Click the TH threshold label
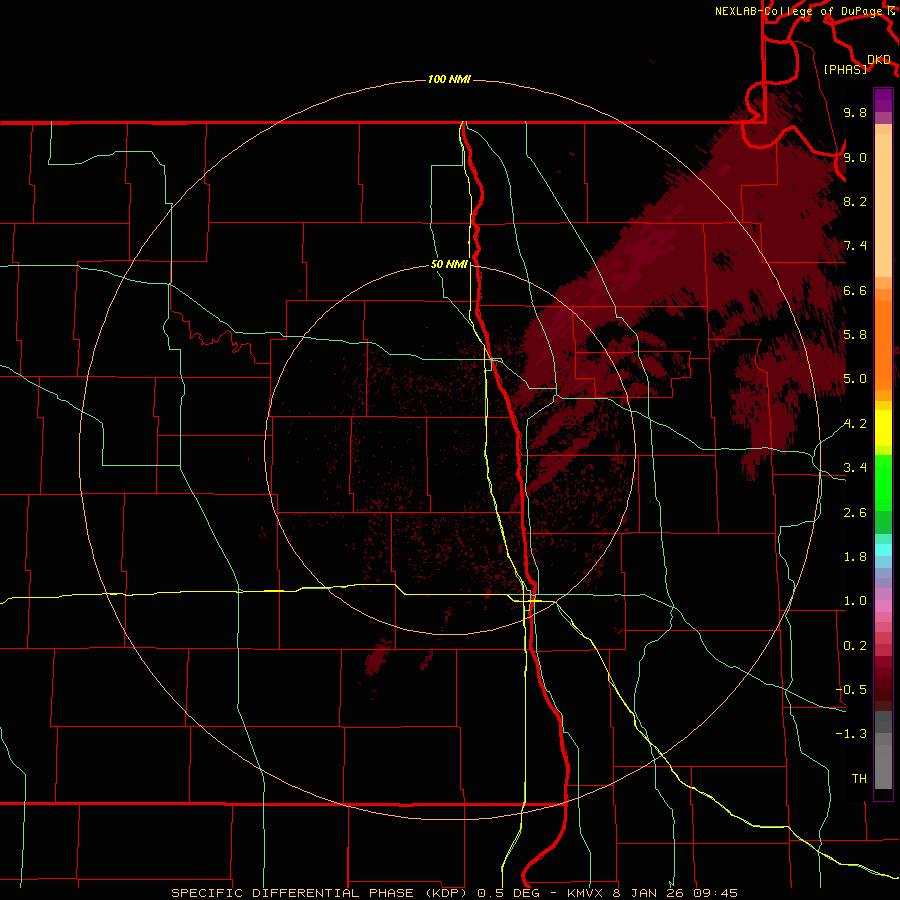Viewport: 900px width, 900px height. pos(859,779)
